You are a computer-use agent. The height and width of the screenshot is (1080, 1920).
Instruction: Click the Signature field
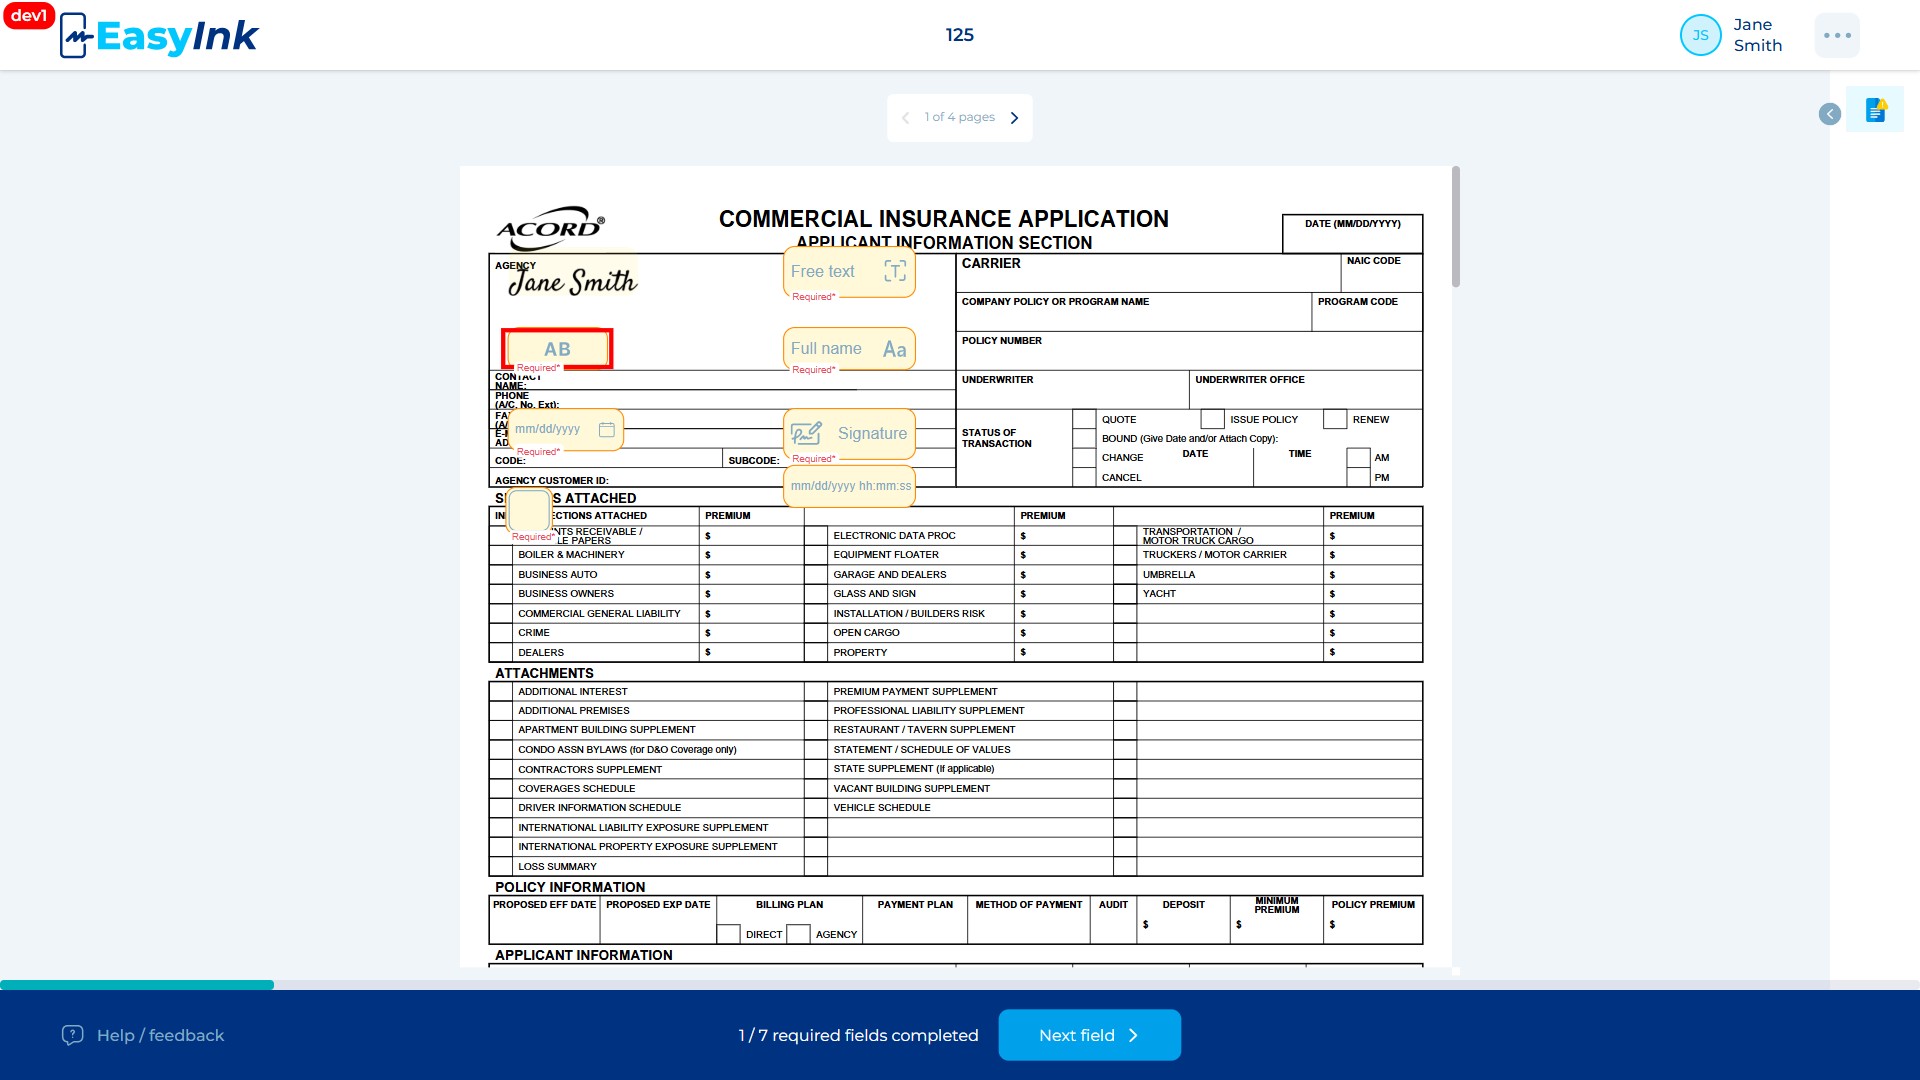(849, 433)
